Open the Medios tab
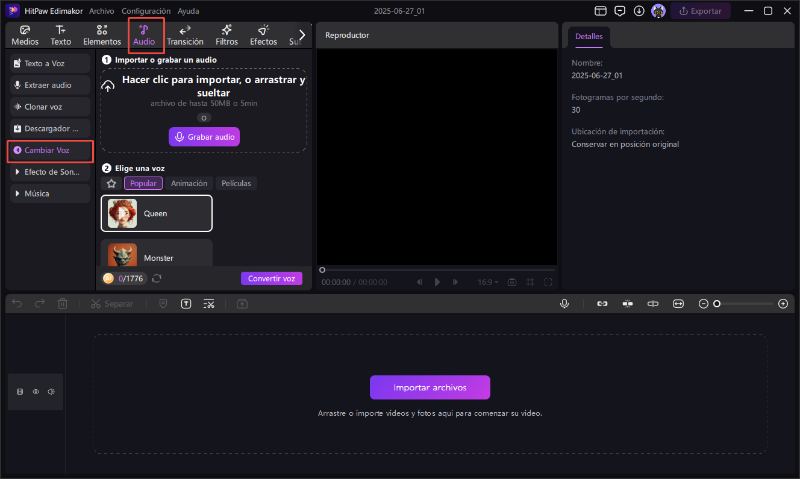The image size is (800, 479). pos(24,35)
